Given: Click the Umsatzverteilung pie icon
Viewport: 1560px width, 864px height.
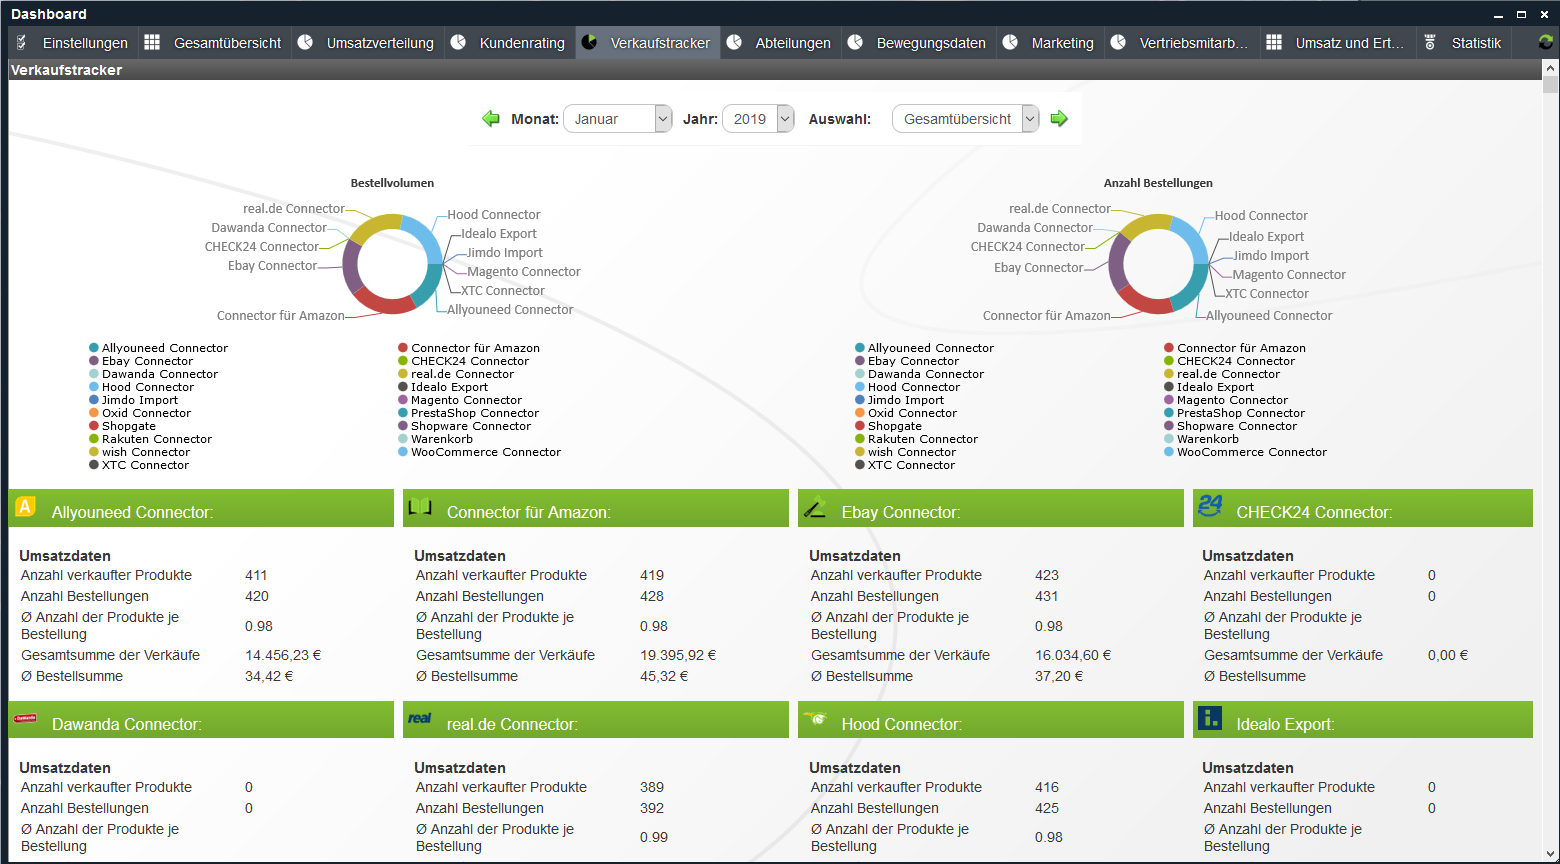Looking at the screenshot, I should [x=305, y=42].
